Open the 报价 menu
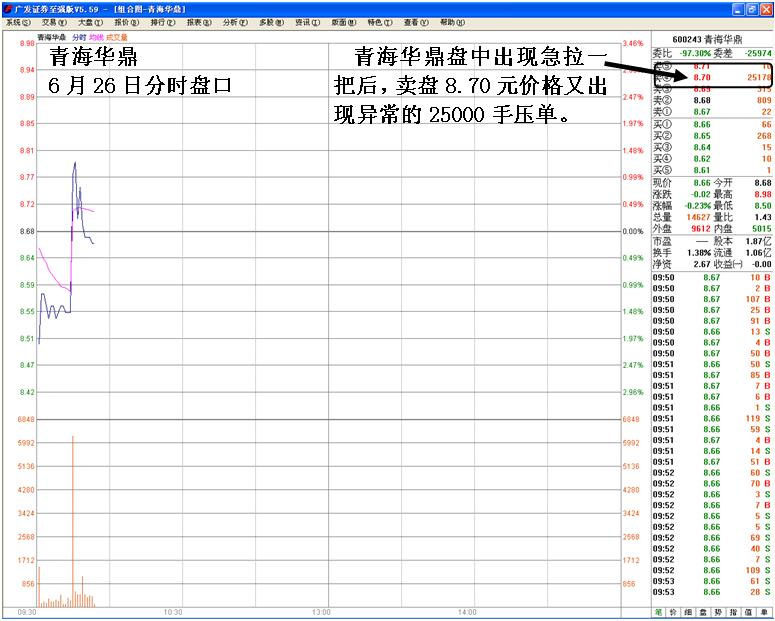The width and height of the screenshot is (775, 621). pyautogui.click(x=127, y=23)
